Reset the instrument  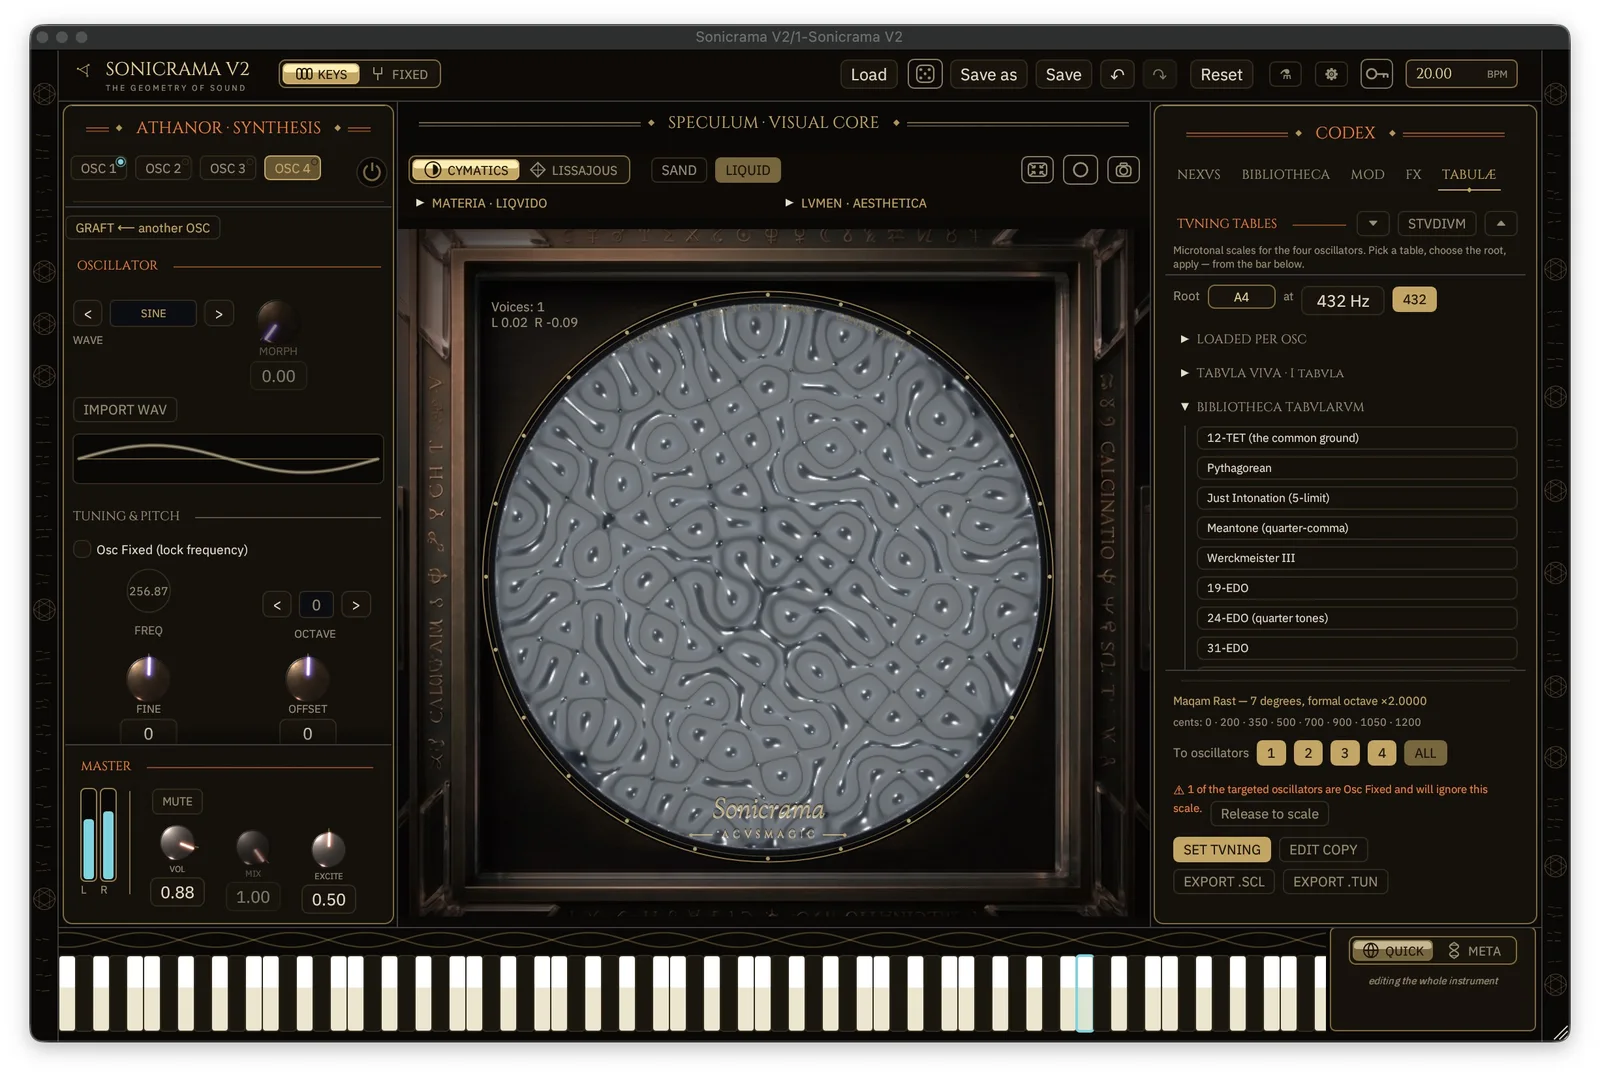coord(1221,74)
